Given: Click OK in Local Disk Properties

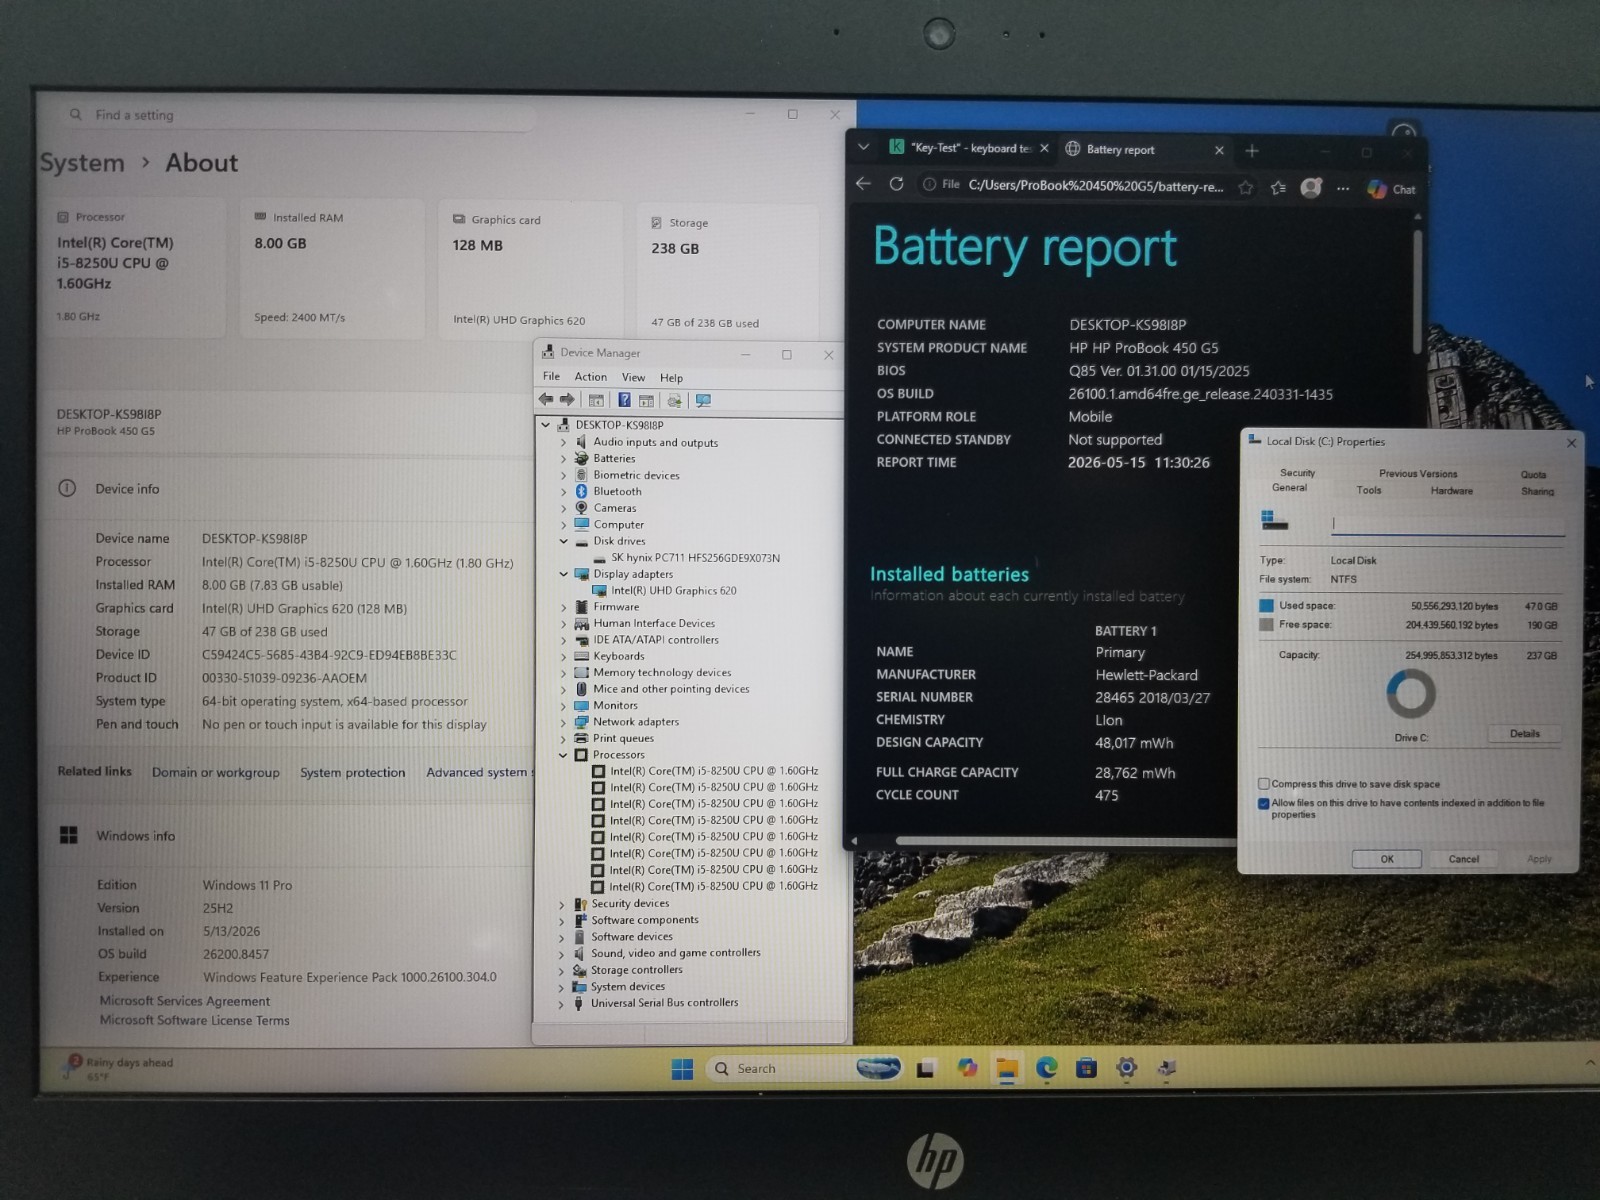Looking at the screenshot, I should pyautogui.click(x=1387, y=859).
